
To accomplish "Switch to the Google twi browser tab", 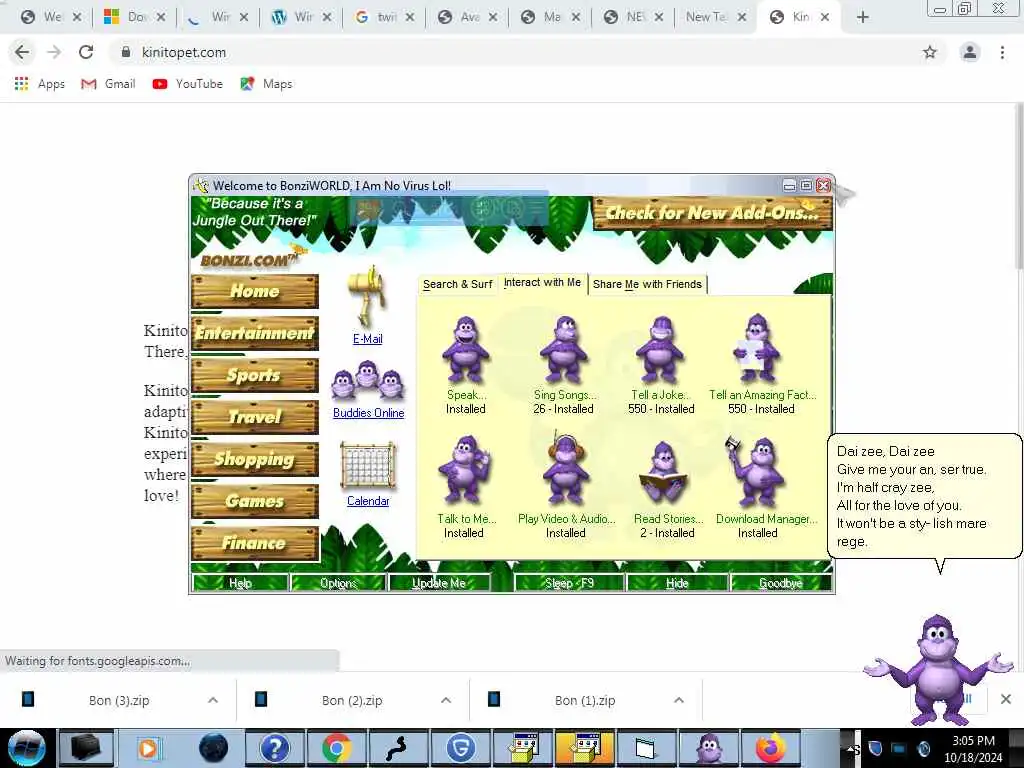I will (x=385, y=17).
